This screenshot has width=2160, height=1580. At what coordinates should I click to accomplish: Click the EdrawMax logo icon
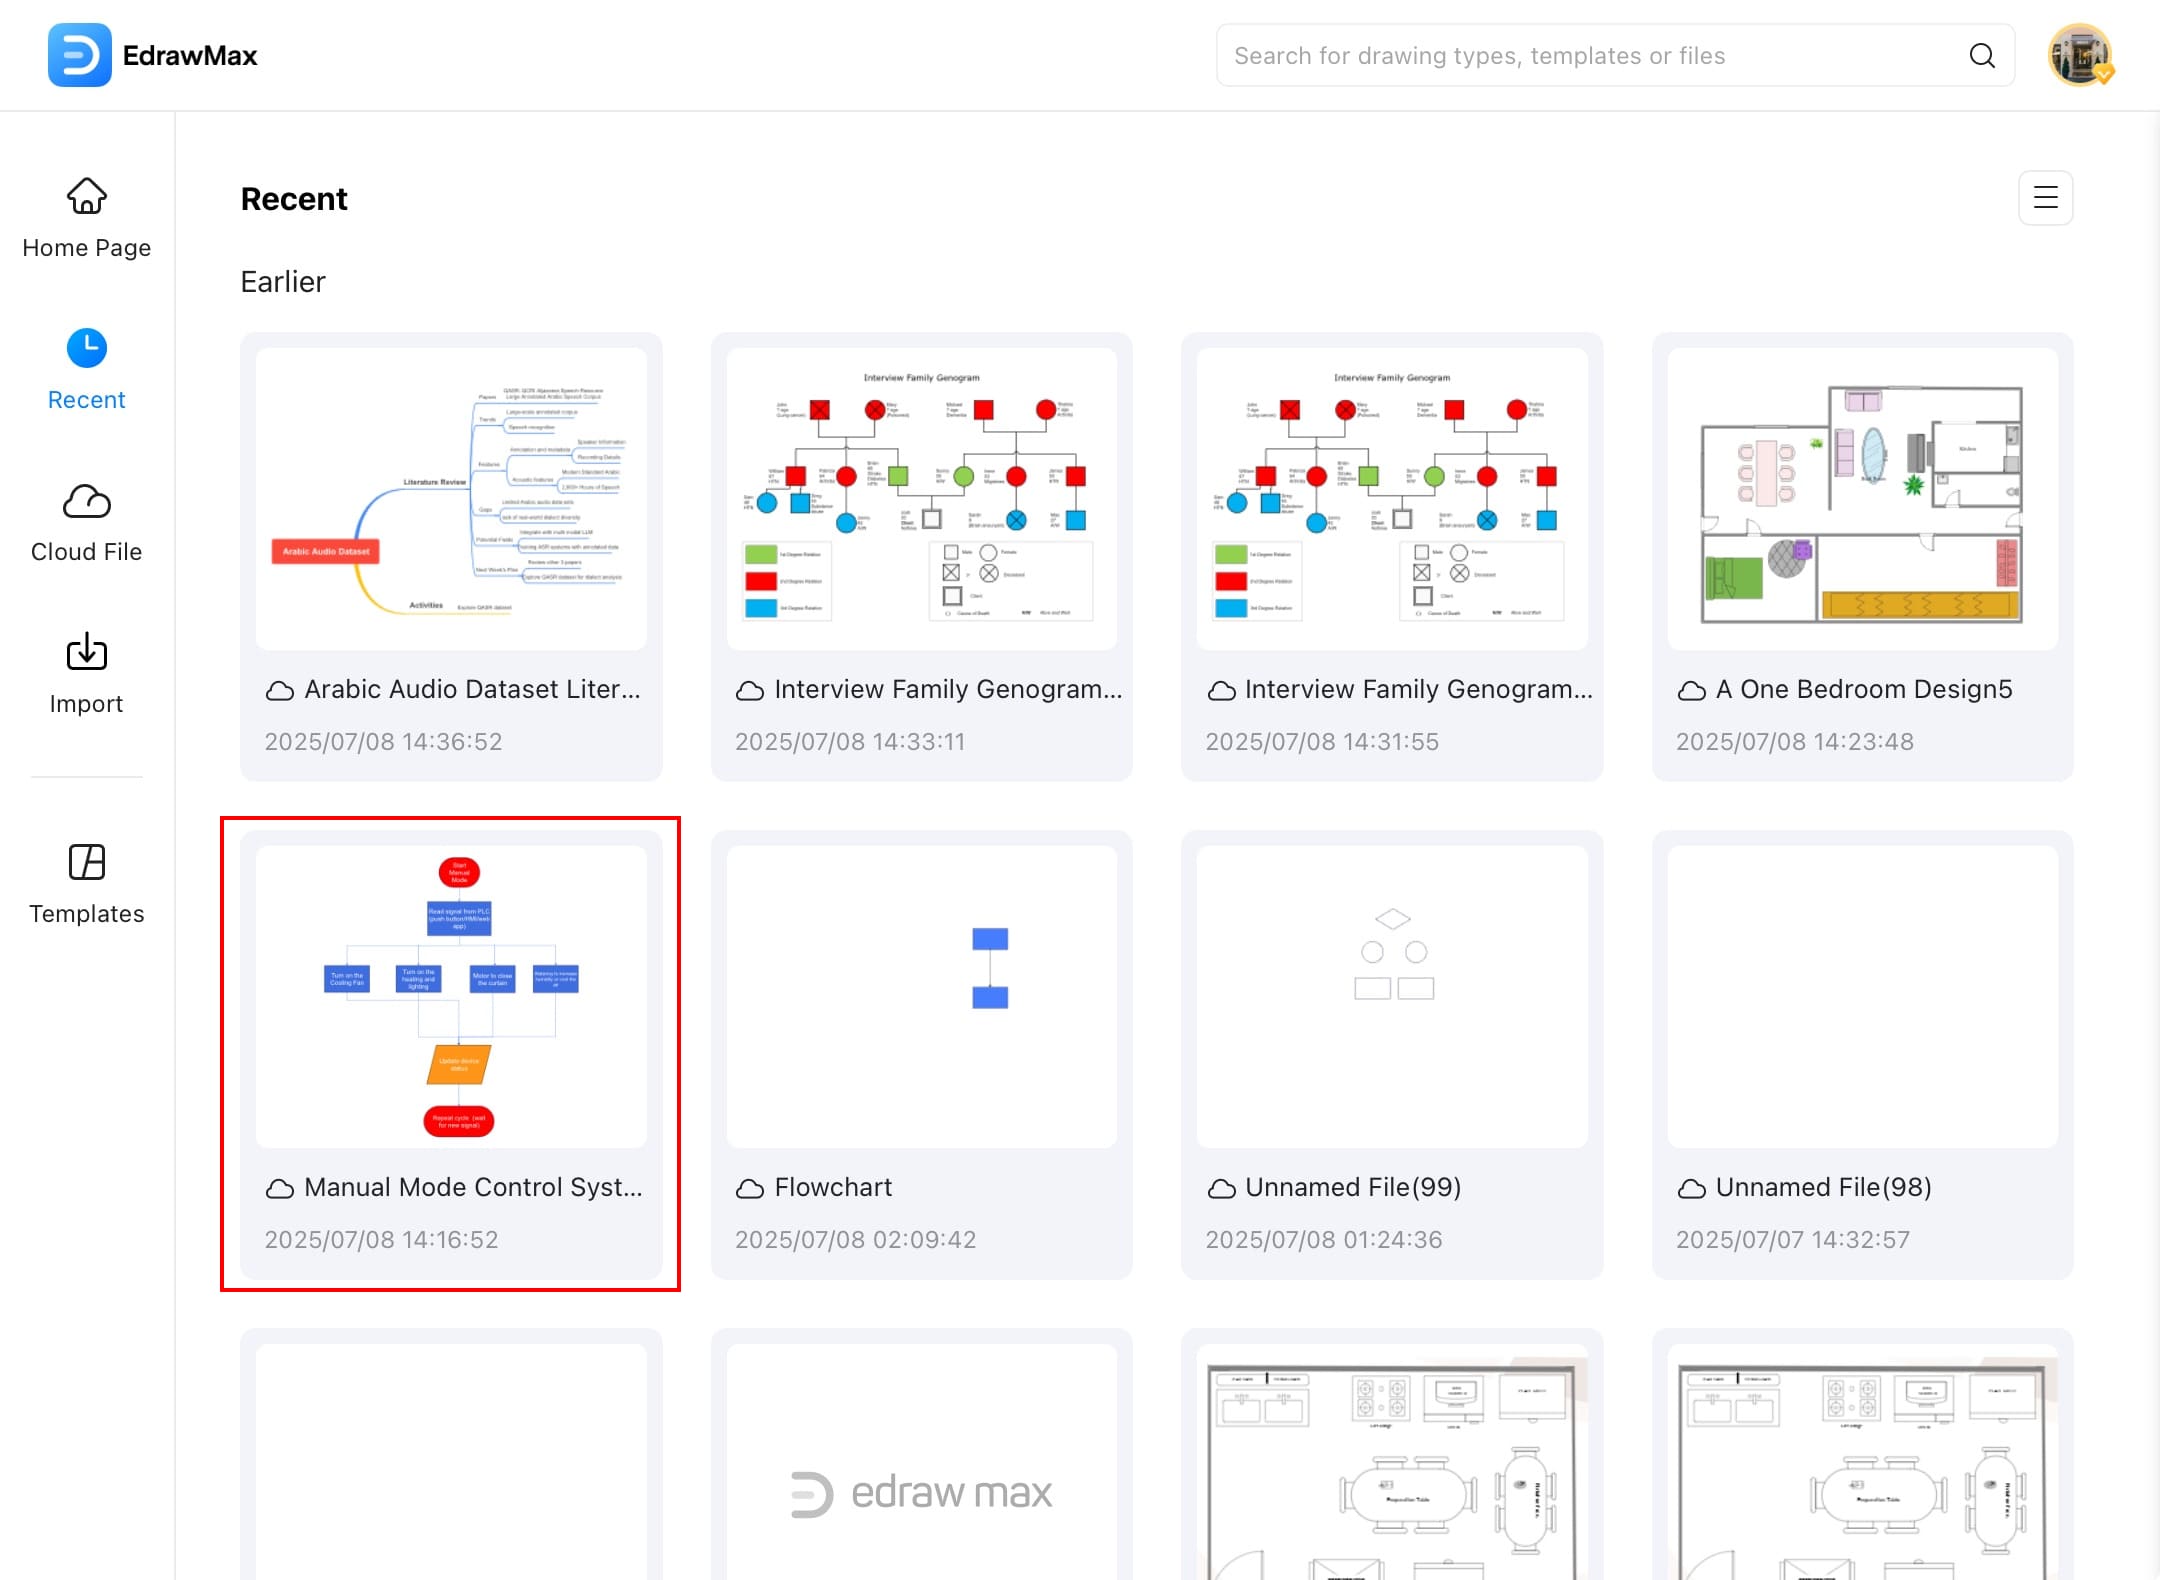coord(79,55)
